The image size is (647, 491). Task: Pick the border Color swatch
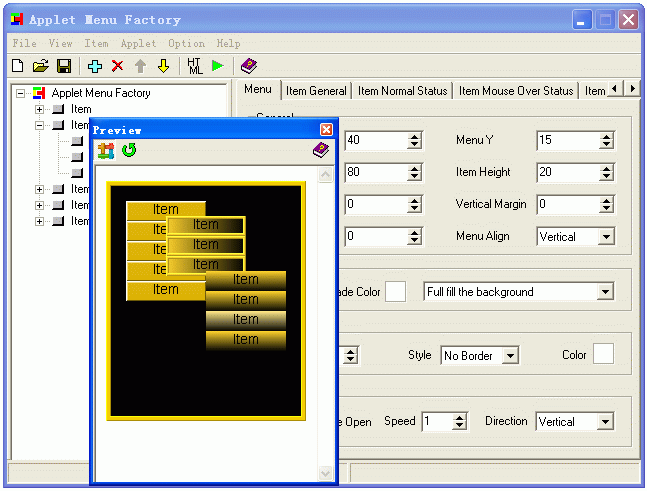point(603,354)
